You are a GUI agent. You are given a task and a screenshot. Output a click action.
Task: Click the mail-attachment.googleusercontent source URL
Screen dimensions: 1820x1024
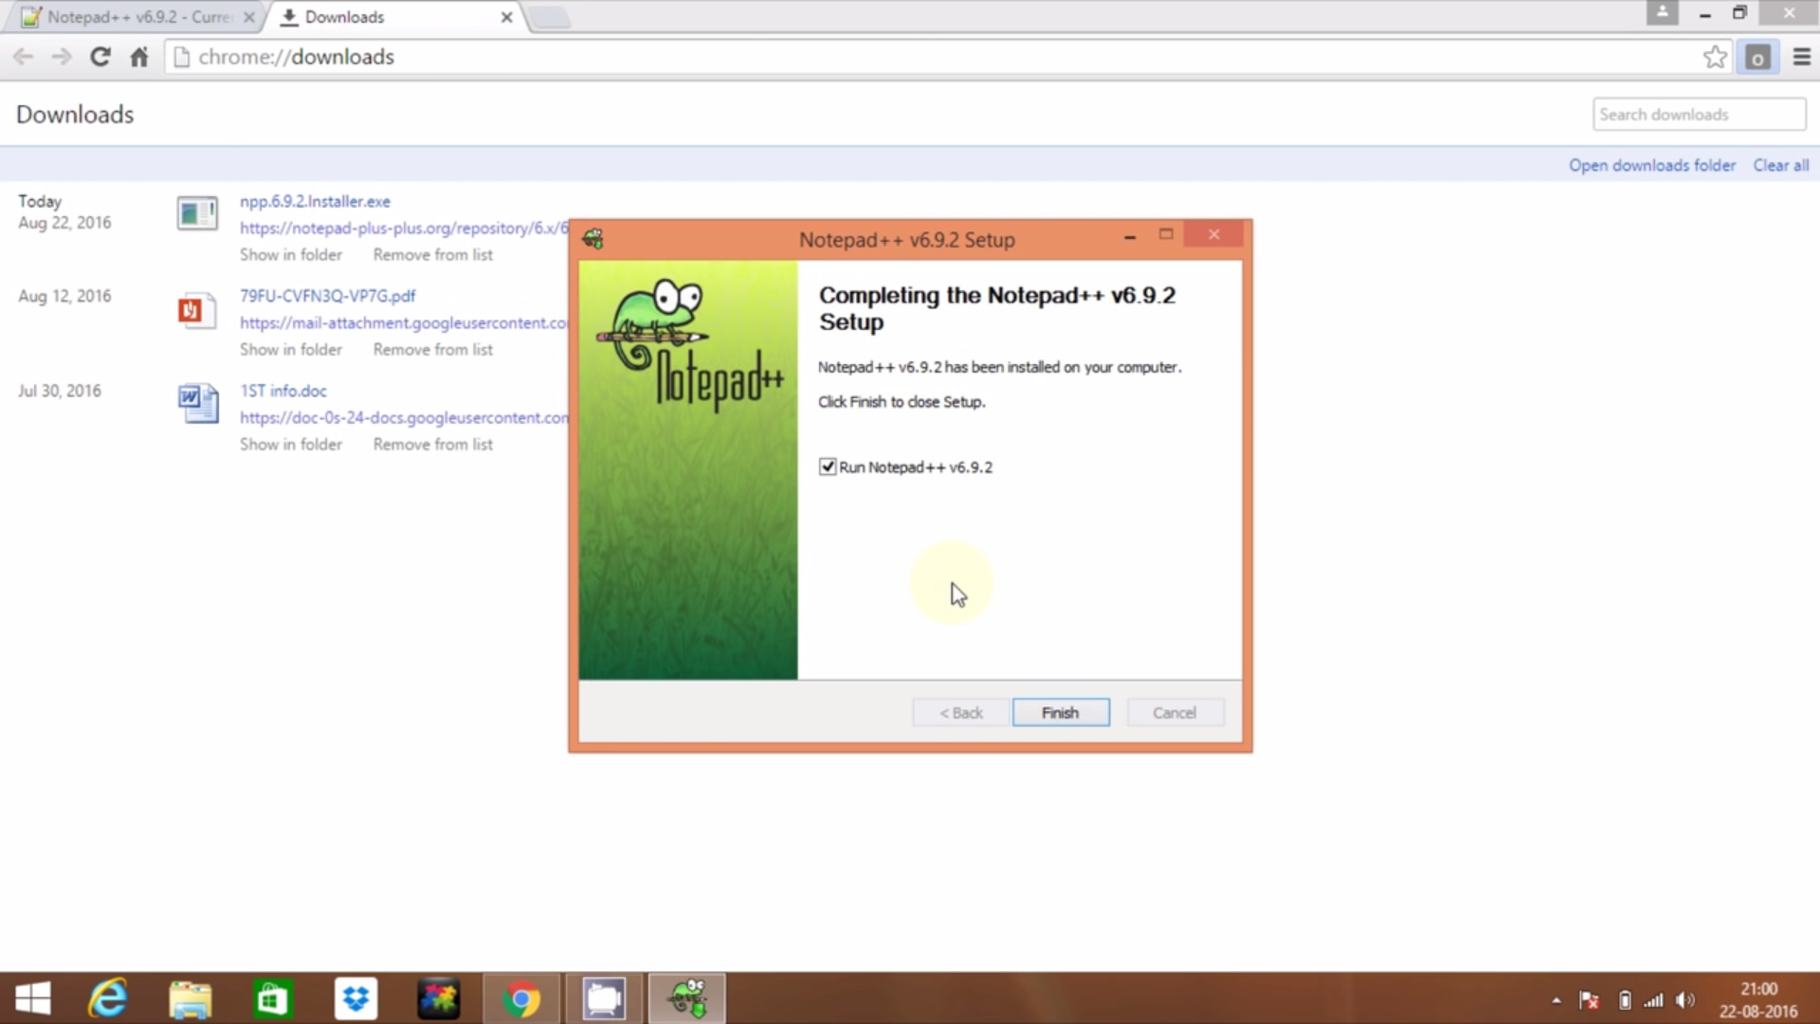(x=404, y=323)
